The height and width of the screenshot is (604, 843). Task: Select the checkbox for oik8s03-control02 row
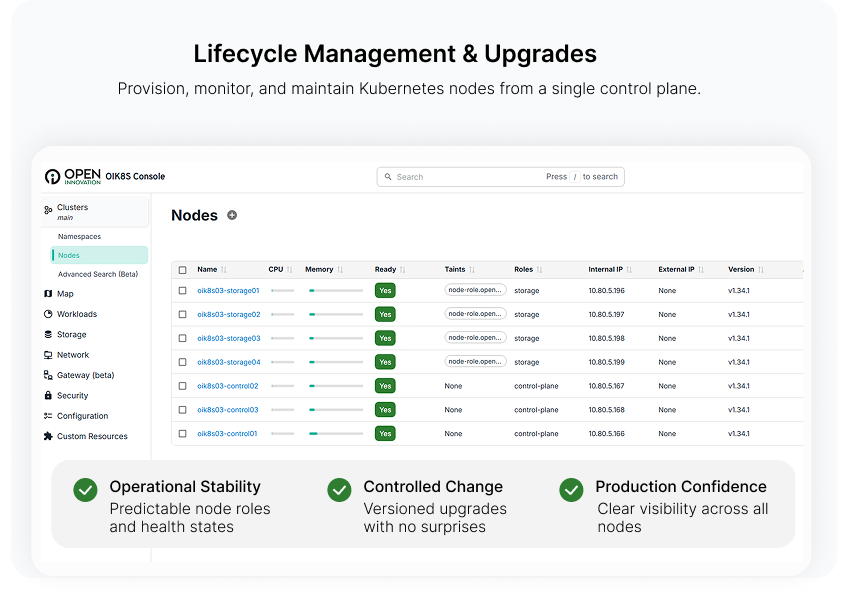click(x=182, y=386)
